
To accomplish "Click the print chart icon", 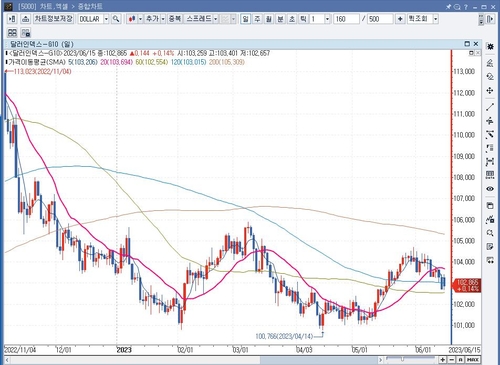I will pos(26,19).
